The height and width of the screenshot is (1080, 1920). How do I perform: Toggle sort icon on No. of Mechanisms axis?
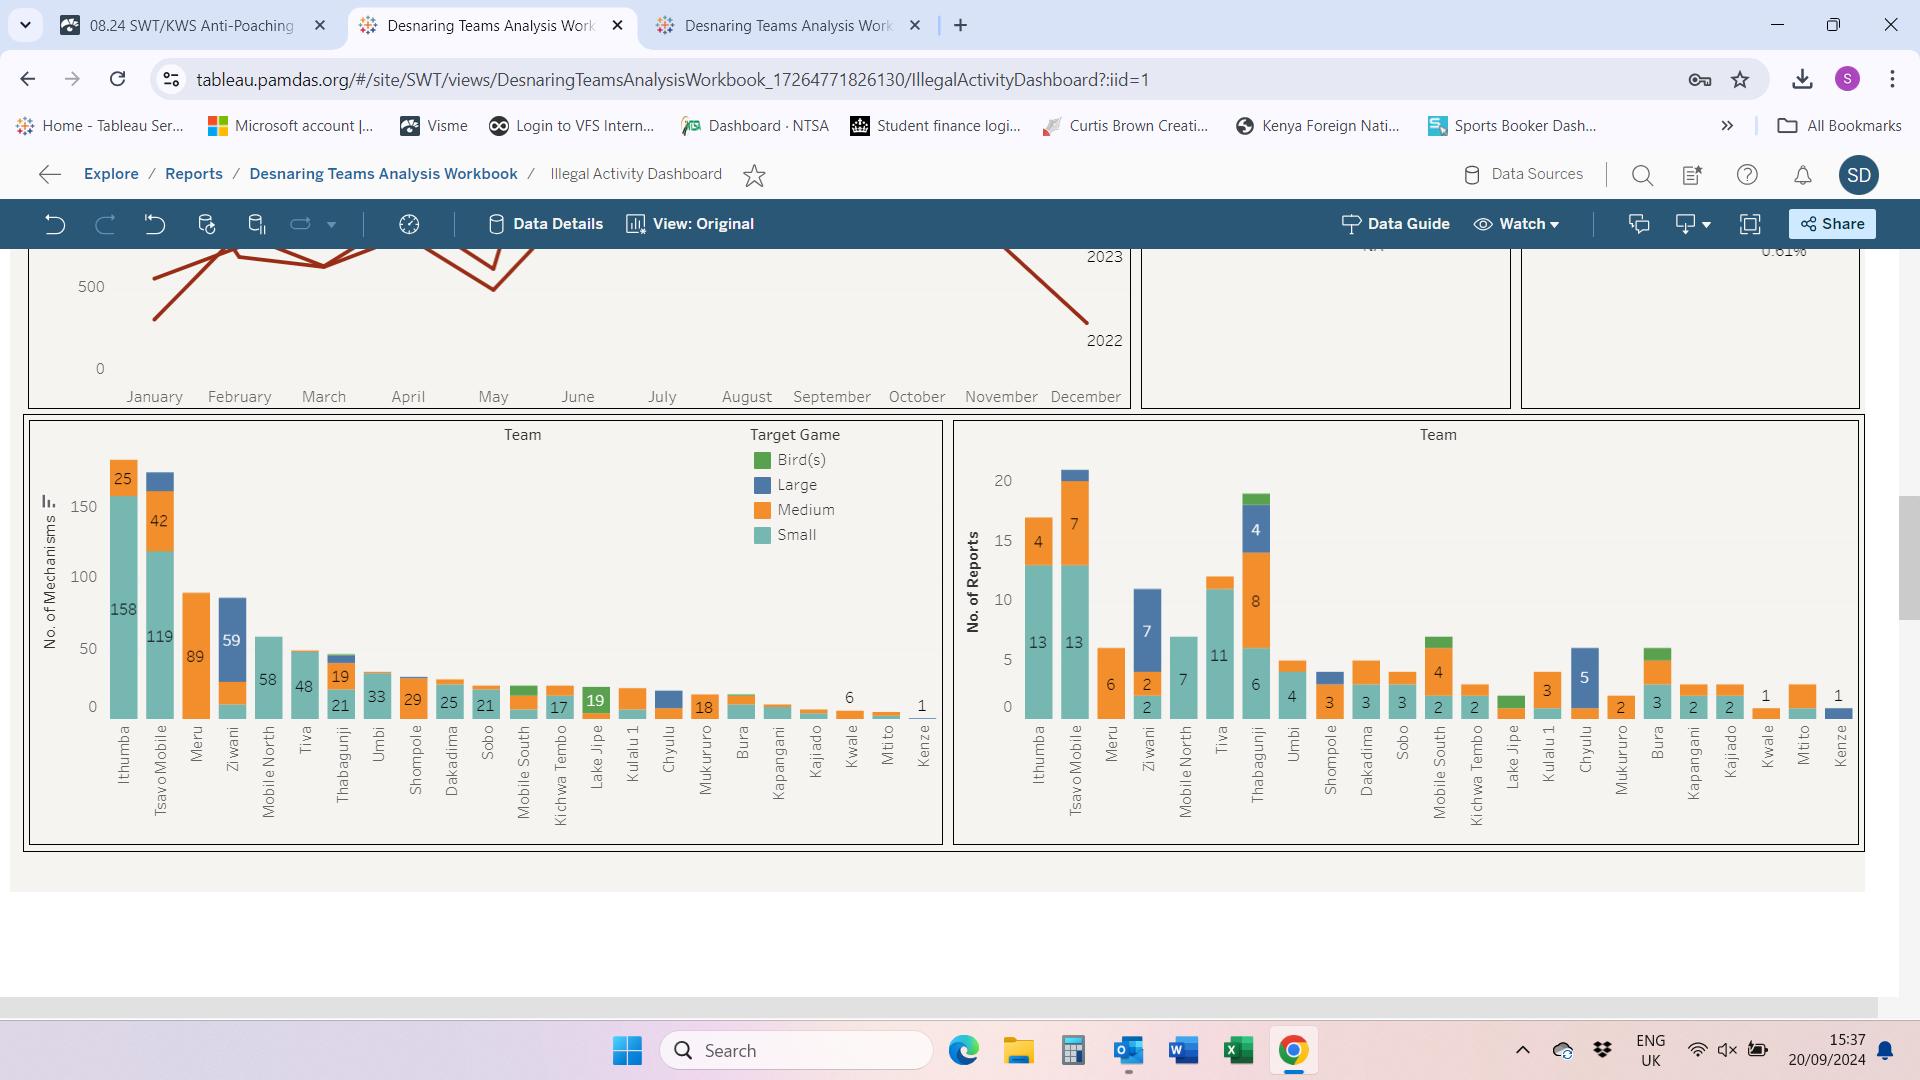[48, 501]
